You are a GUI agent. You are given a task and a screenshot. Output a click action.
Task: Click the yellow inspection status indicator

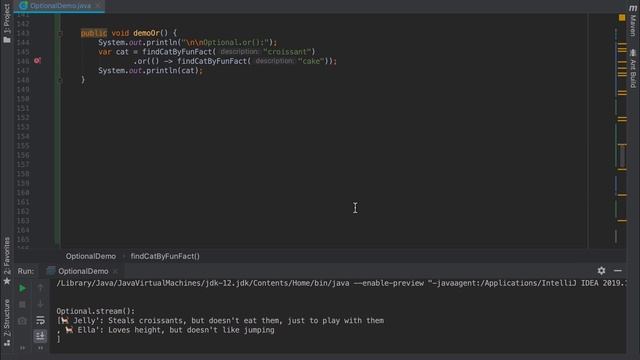click(622, 18)
